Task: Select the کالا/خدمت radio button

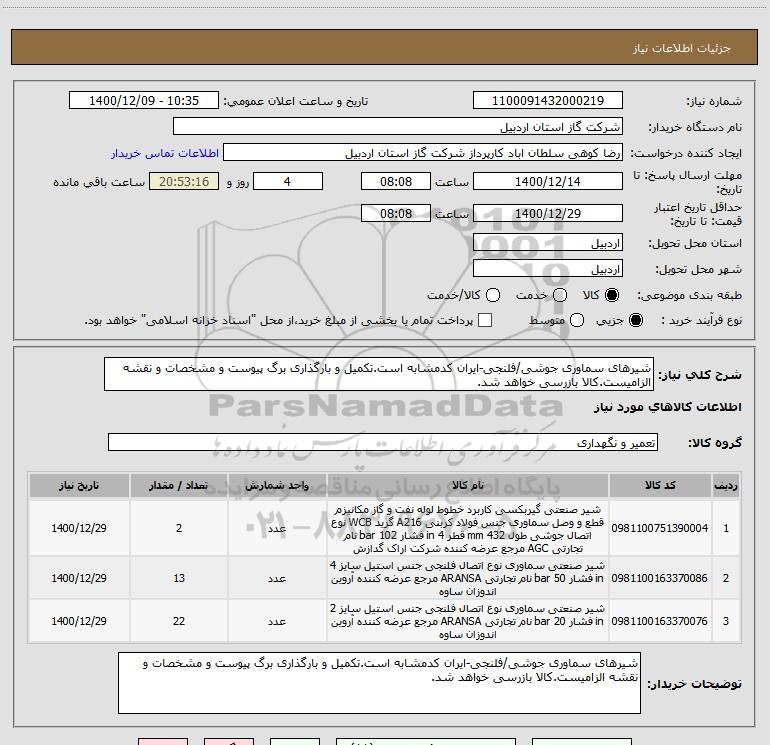Action: coord(493,295)
